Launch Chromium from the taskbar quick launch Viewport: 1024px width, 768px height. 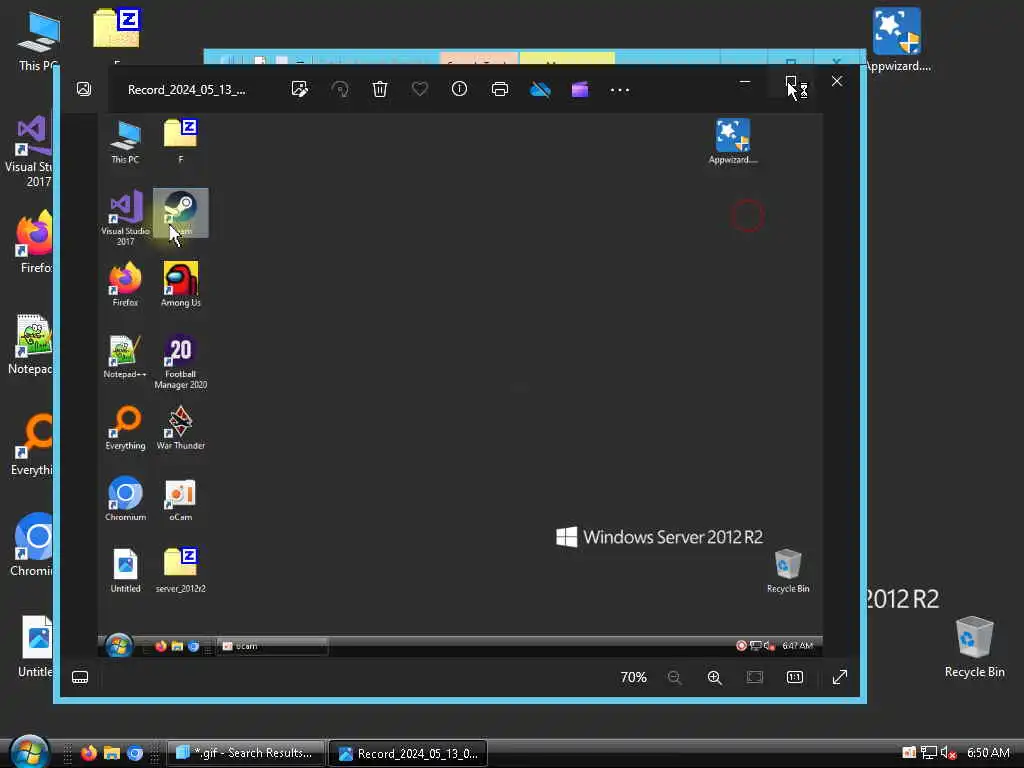135,753
